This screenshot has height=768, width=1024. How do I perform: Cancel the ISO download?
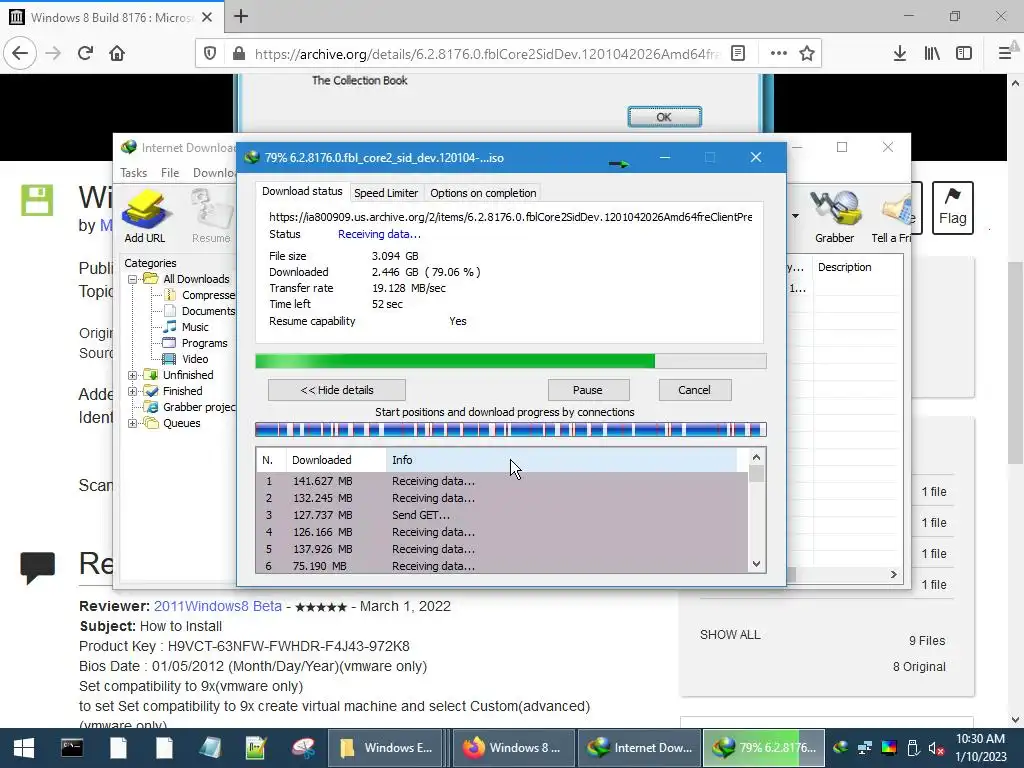(x=694, y=390)
